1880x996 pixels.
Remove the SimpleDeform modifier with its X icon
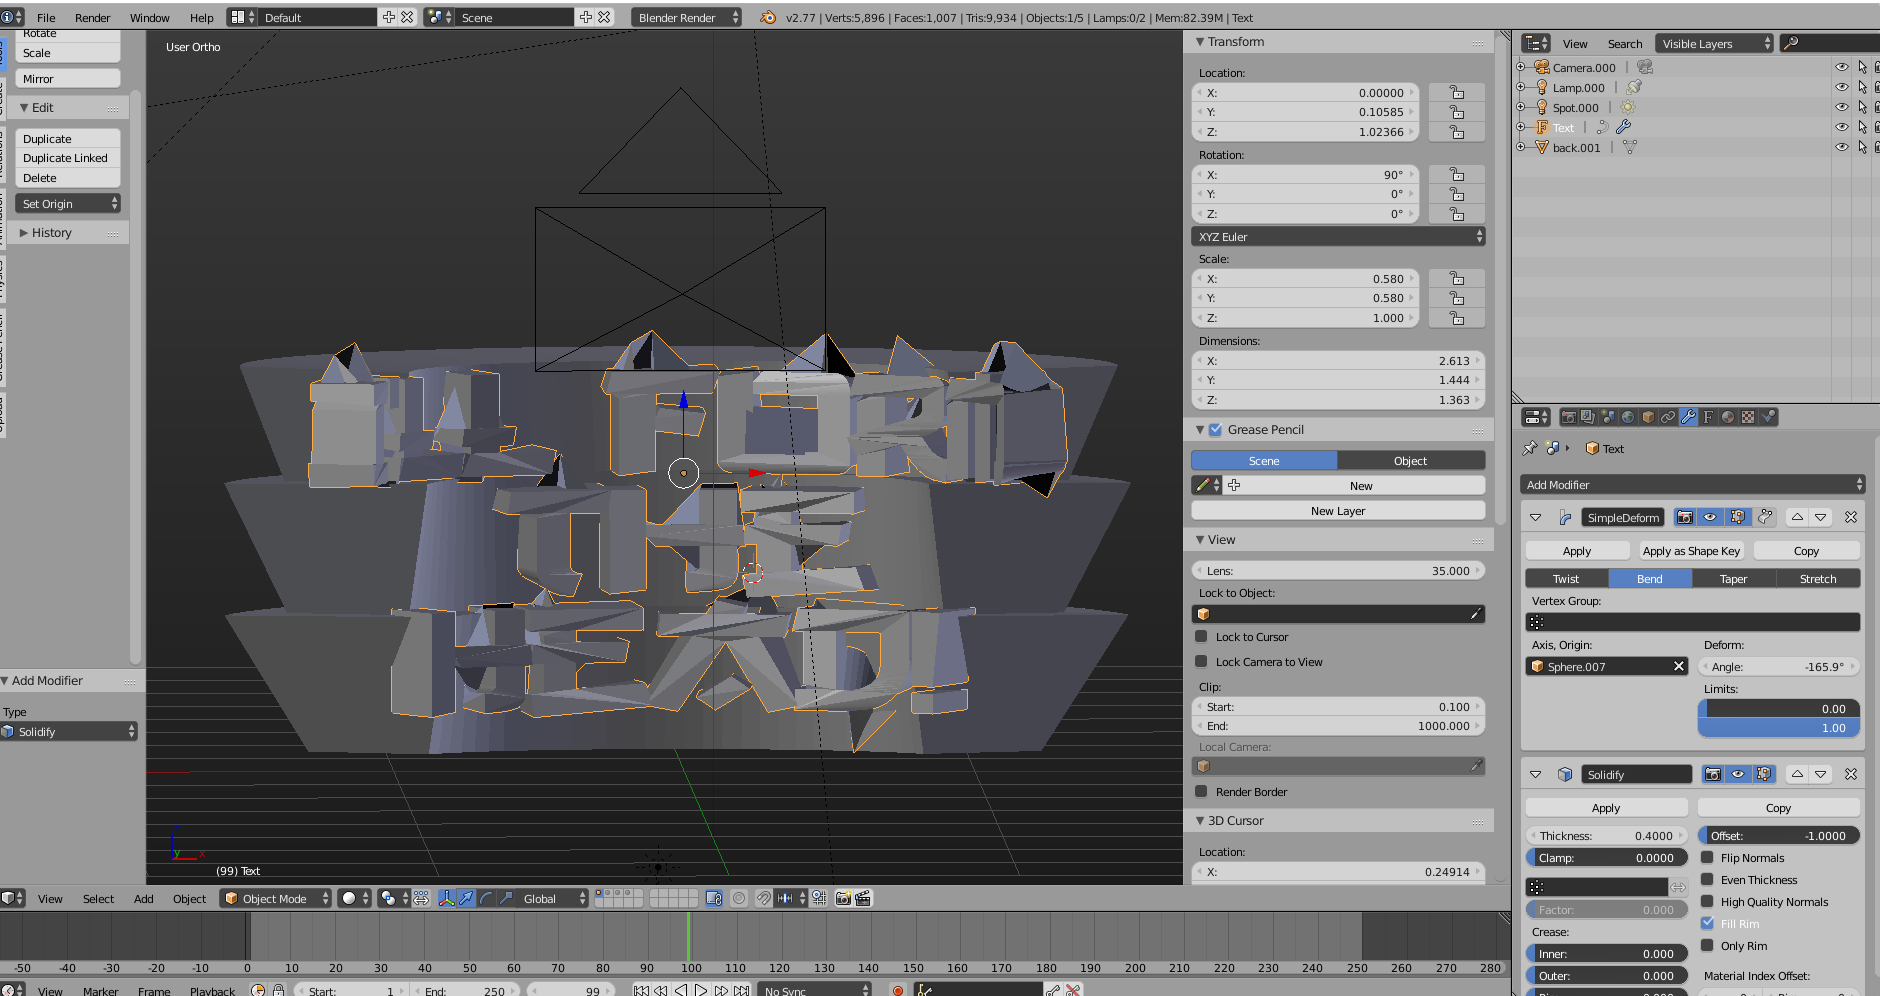tap(1851, 517)
